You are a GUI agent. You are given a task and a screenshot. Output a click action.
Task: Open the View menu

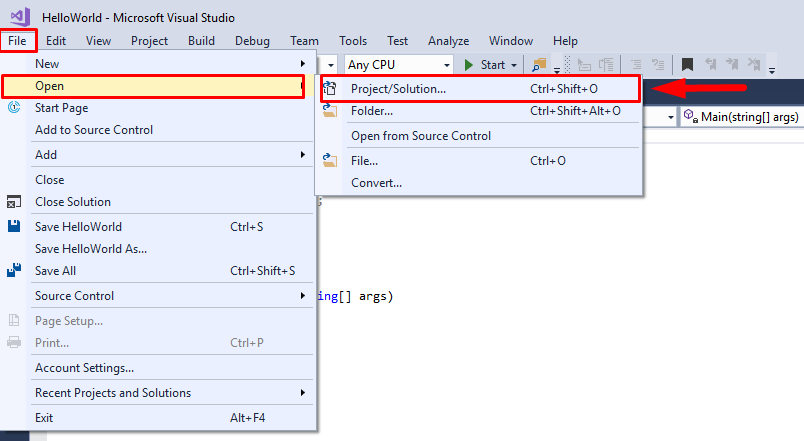[x=98, y=41]
